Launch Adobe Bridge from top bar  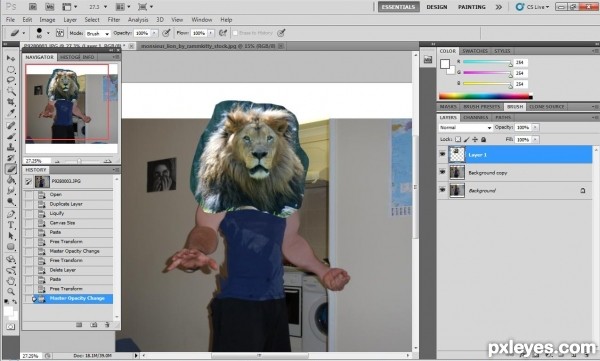pyautogui.click(x=33, y=7)
